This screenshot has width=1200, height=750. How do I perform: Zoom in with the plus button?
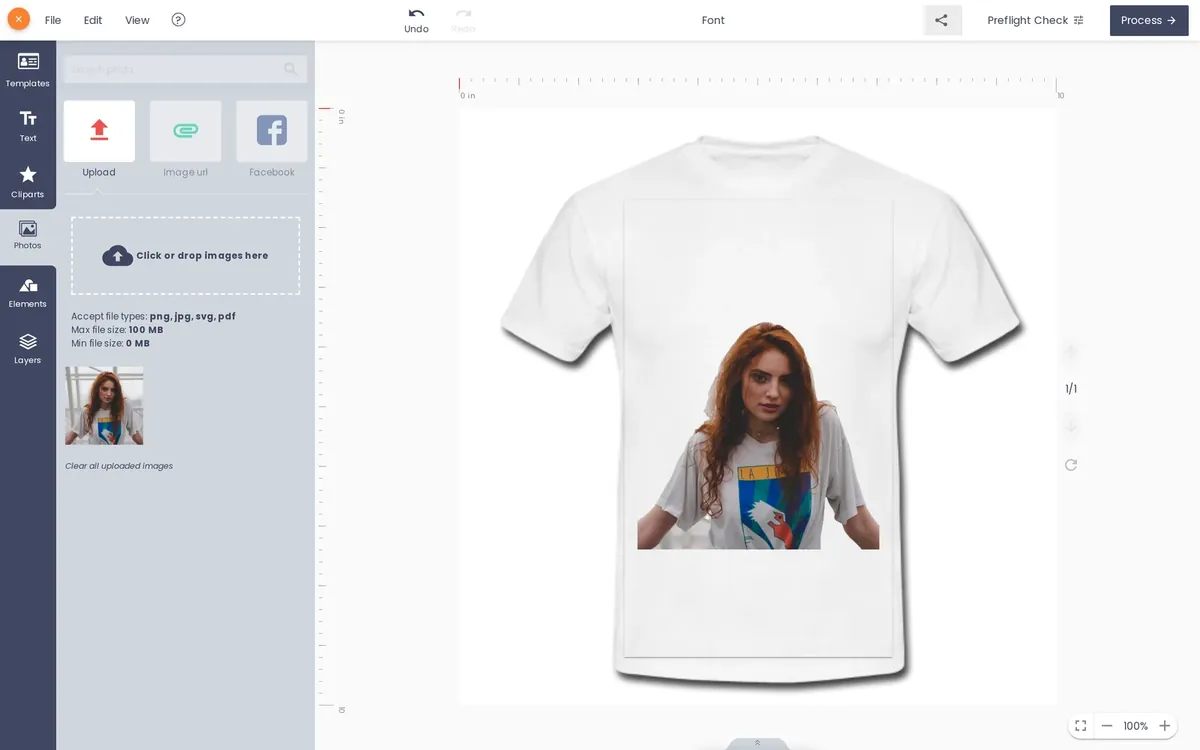pos(1164,726)
